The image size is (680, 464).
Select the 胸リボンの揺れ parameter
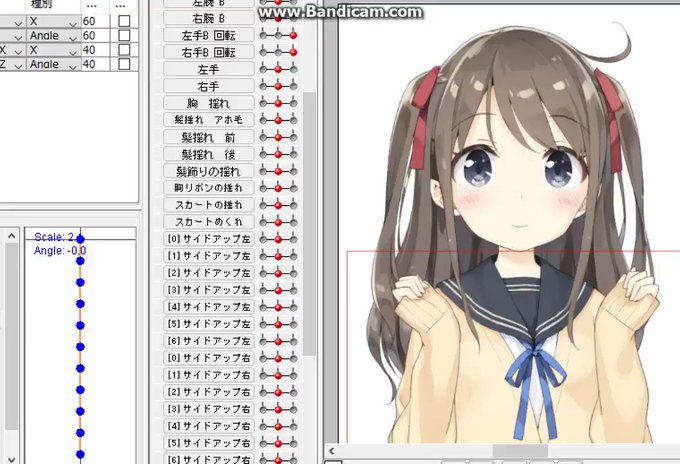[209, 188]
